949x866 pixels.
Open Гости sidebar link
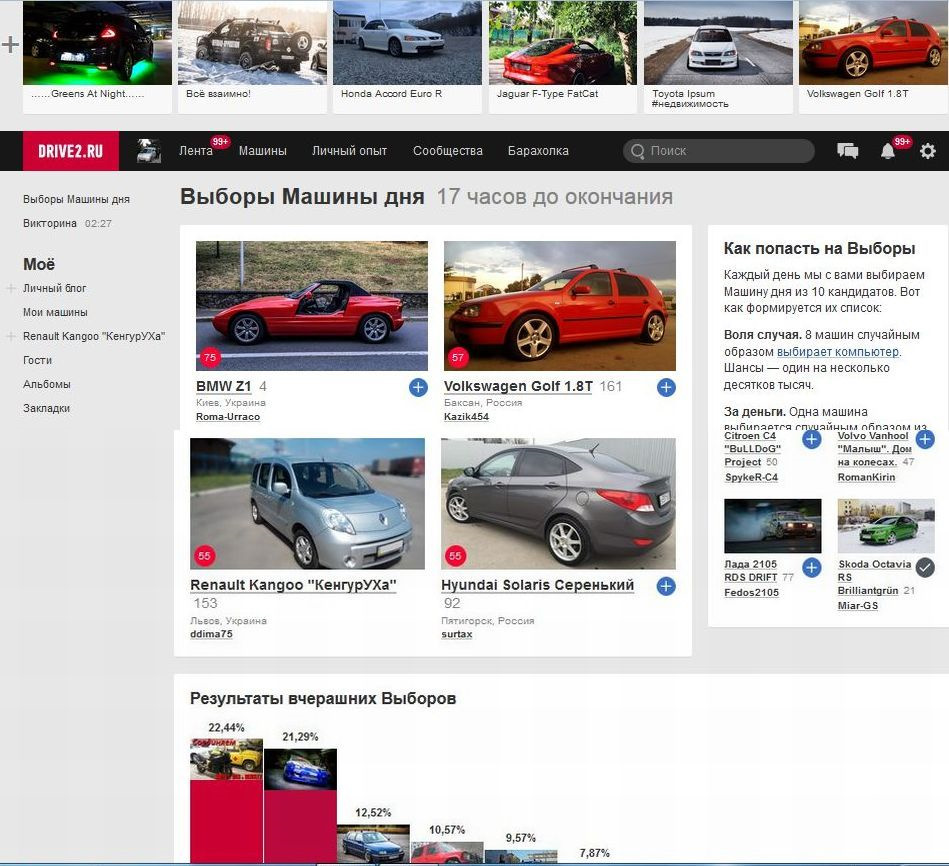click(x=38, y=360)
